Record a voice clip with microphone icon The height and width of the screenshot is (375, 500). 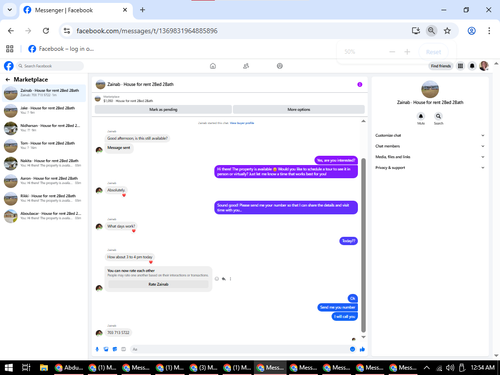[97, 349]
